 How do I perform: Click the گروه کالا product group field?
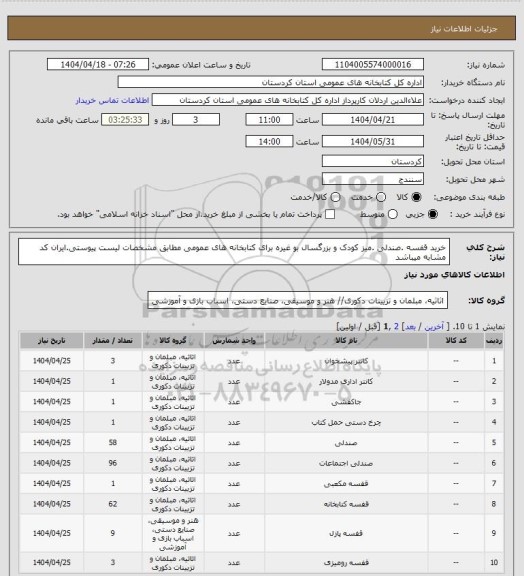click(298, 300)
